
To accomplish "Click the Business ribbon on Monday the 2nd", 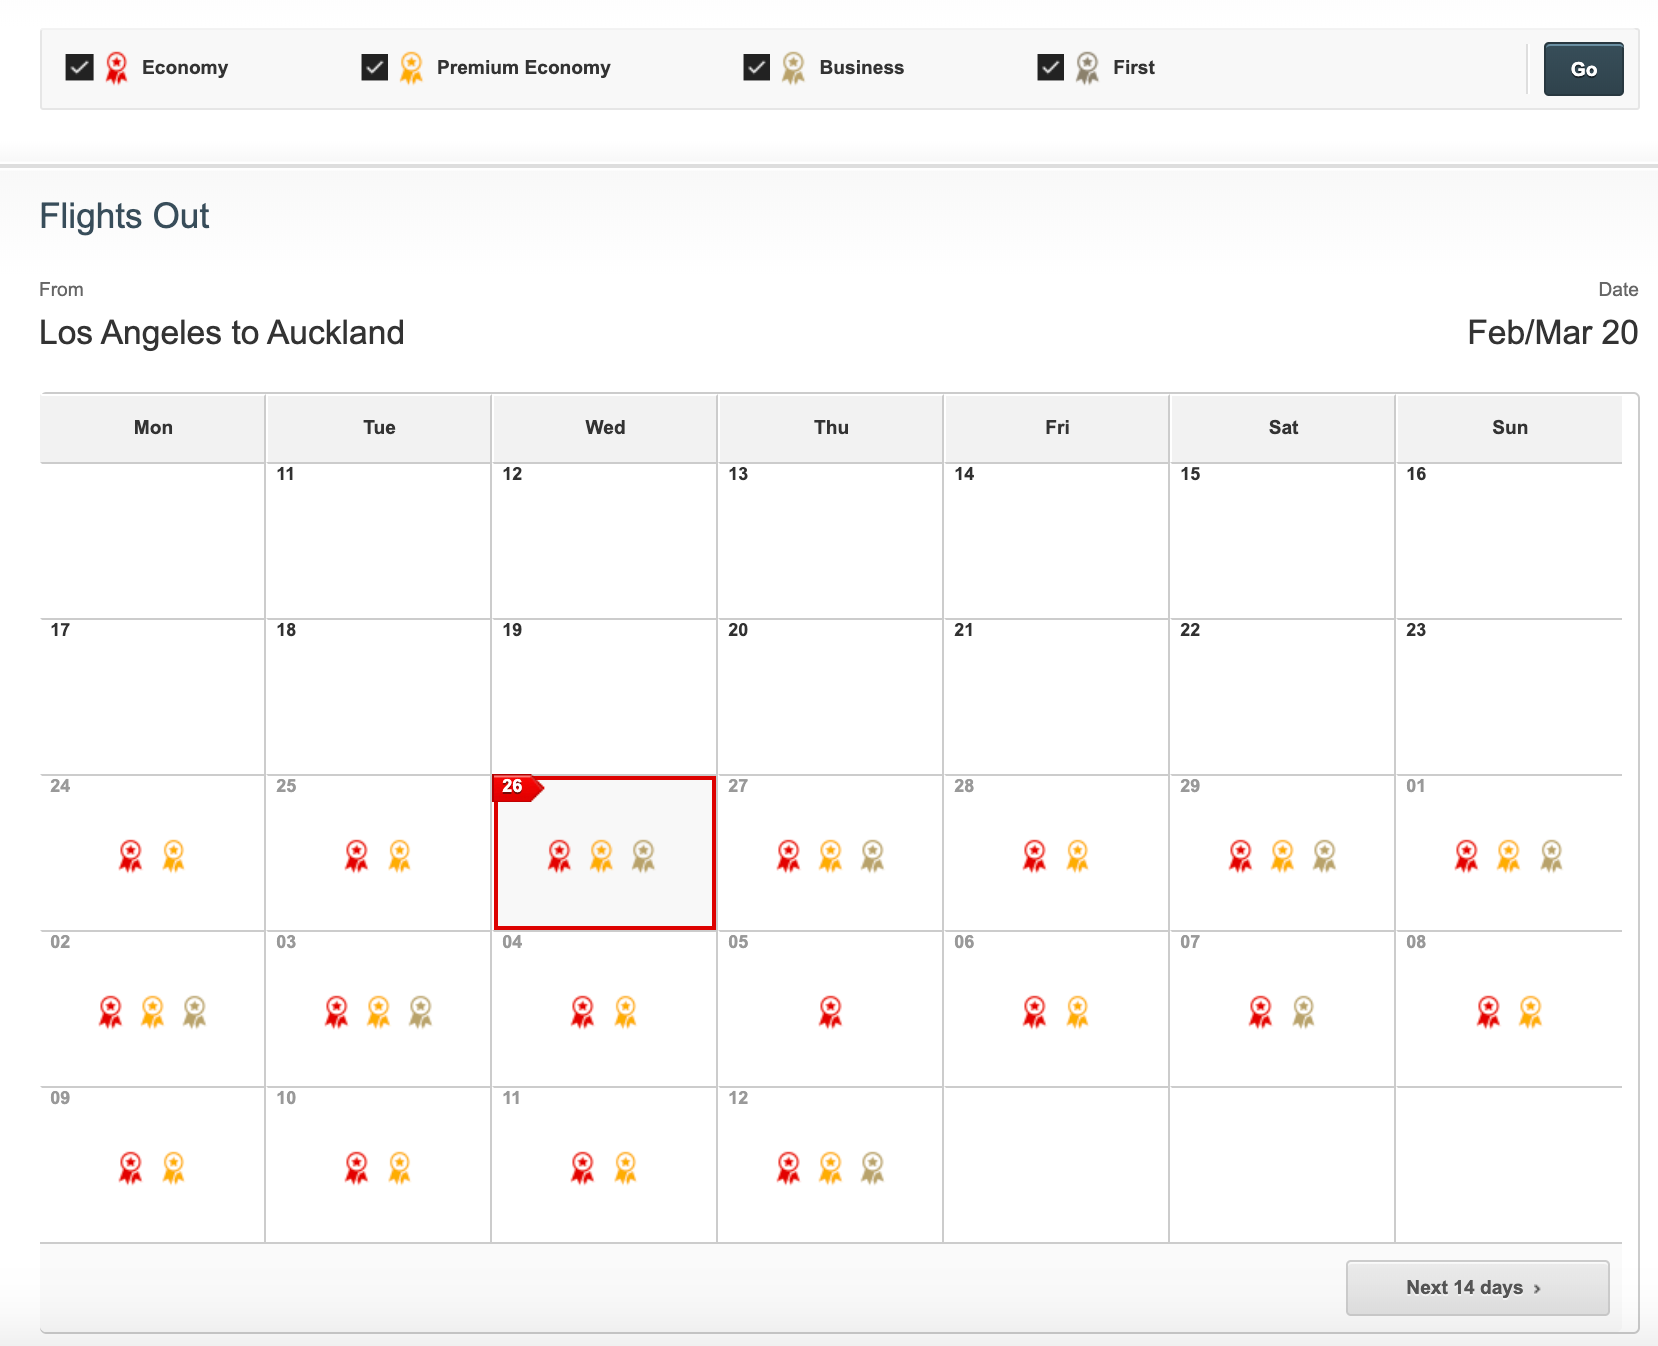I will (195, 1012).
